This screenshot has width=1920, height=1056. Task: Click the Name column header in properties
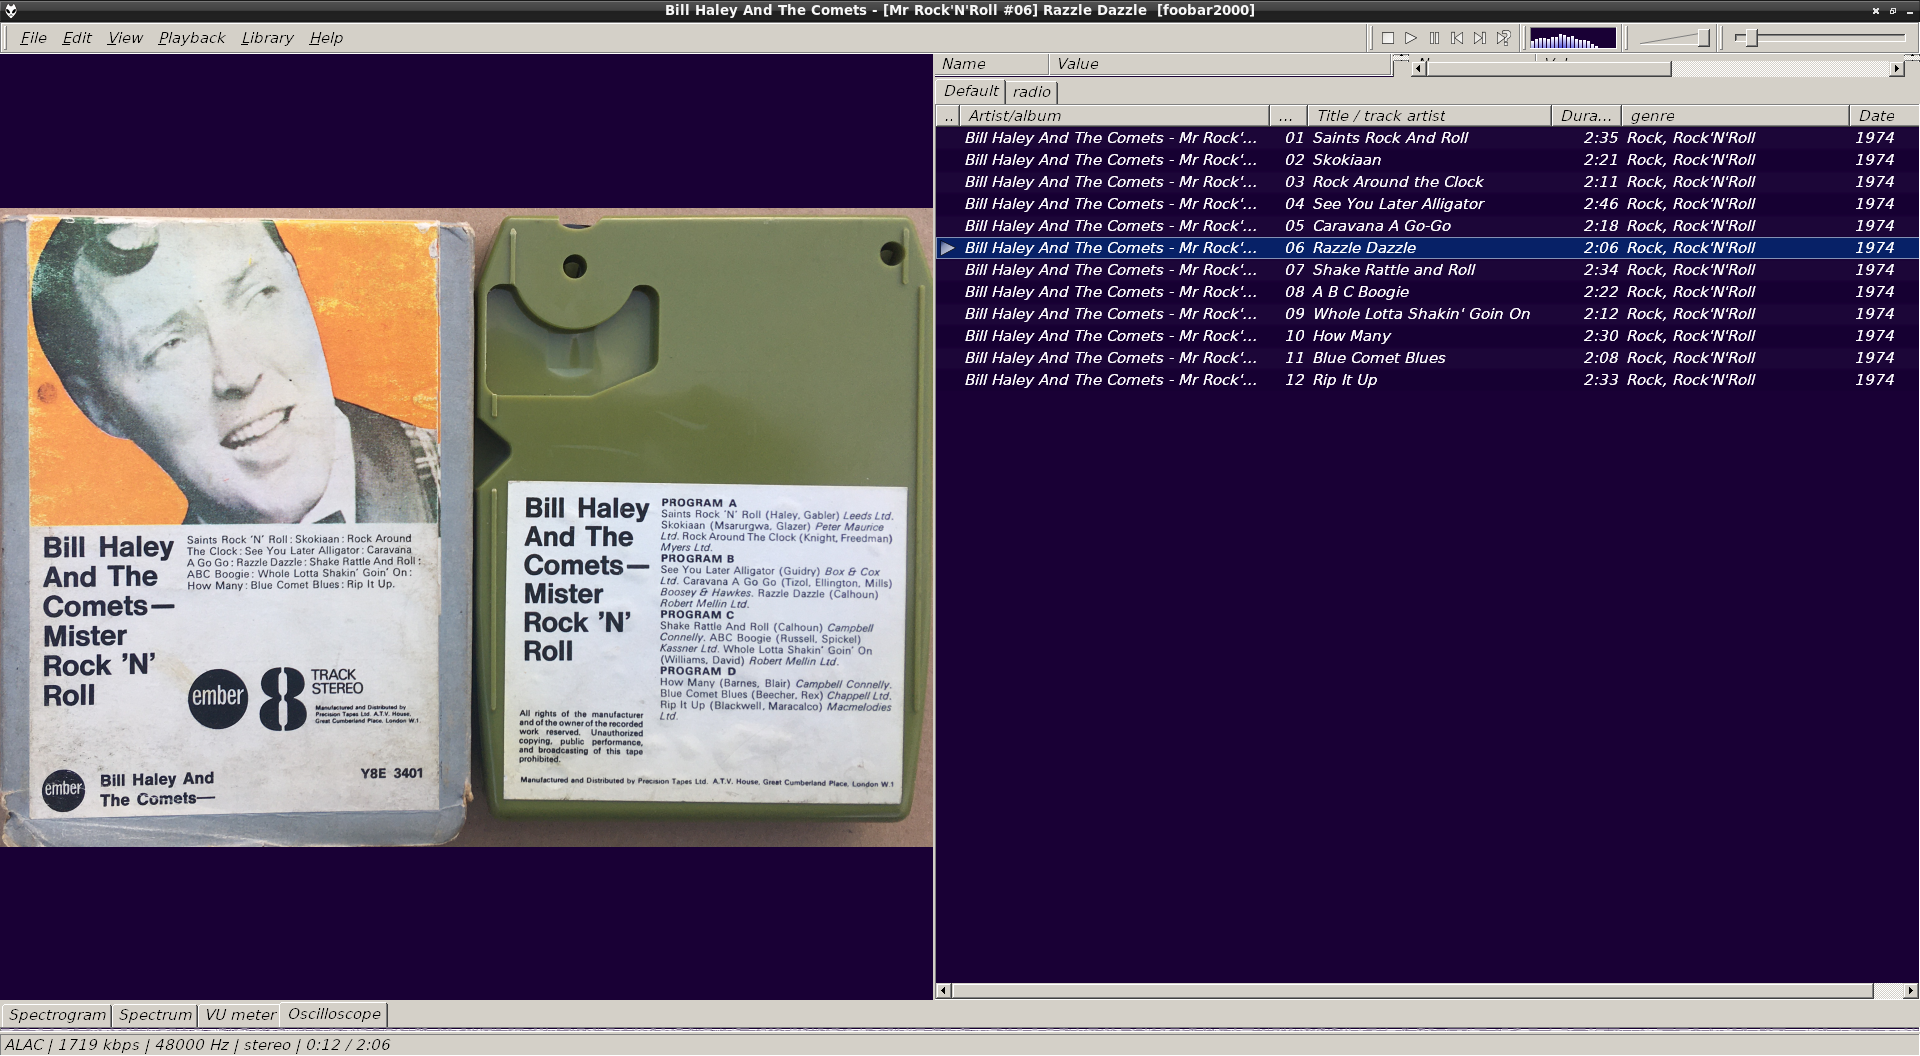click(x=992, y=64)
